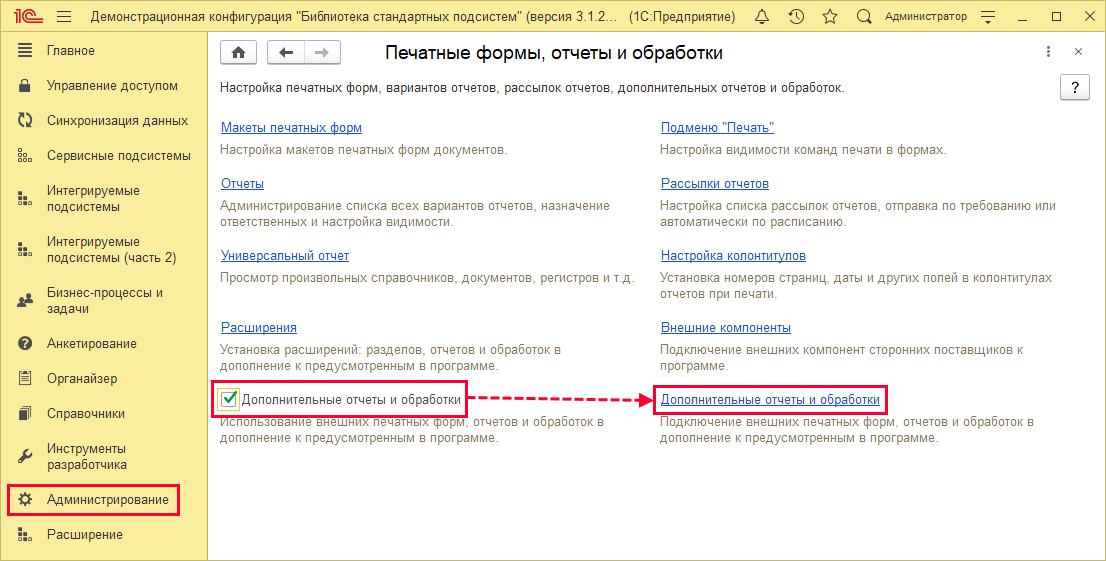Screen dimensions: 1106x561
Task: Click the question mark help button
Action: pyautogui.click(x=1074, y=87)
